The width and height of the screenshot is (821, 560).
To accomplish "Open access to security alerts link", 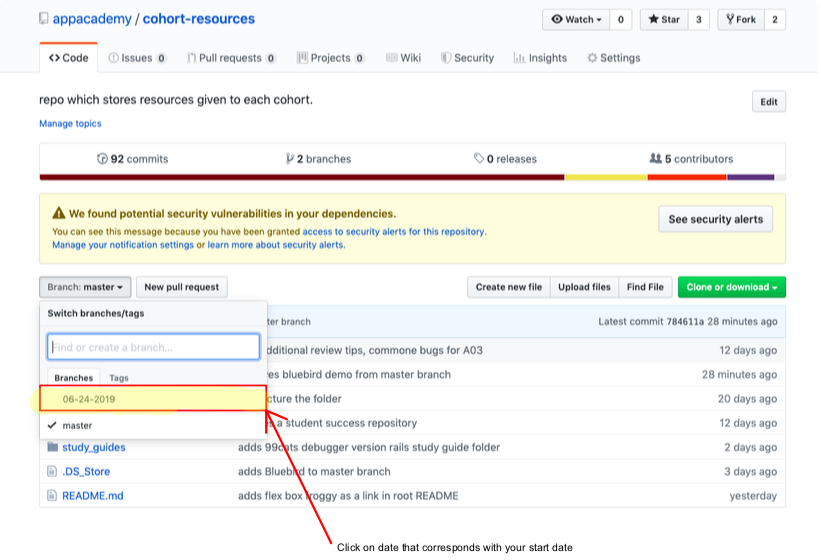I will point(394,231).
